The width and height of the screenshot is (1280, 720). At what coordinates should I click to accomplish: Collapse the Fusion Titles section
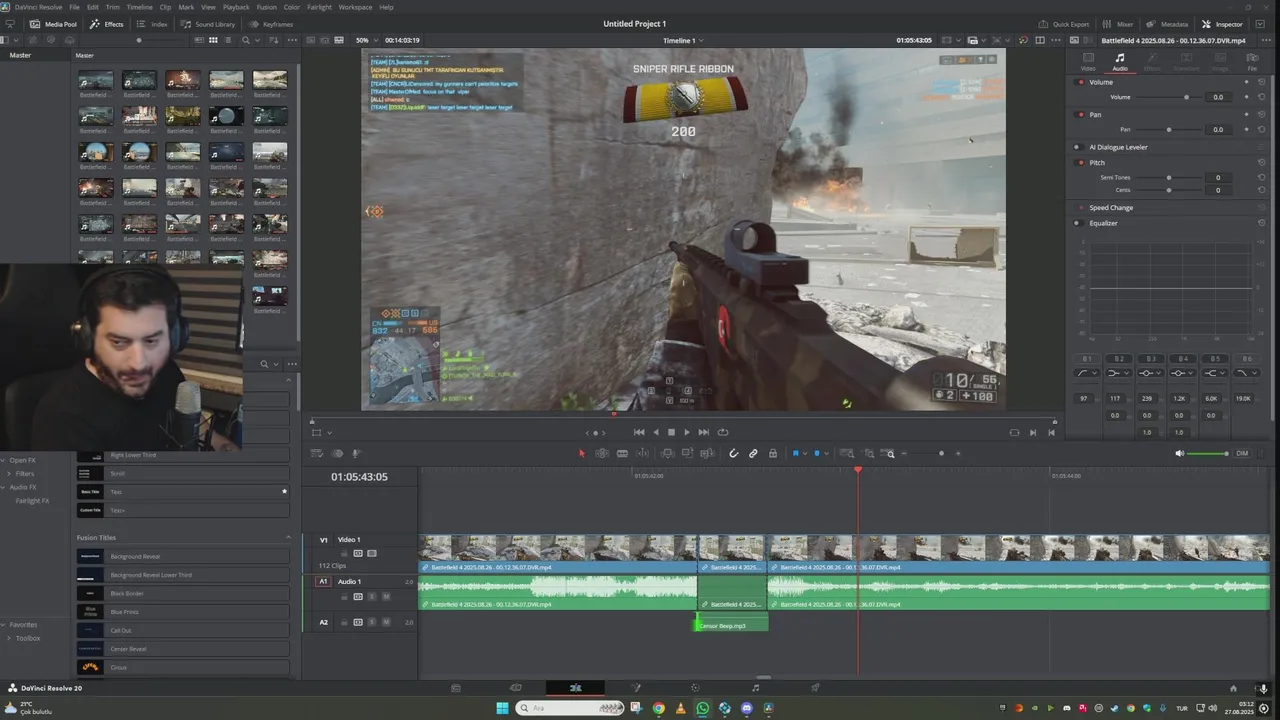pos(289,537)
